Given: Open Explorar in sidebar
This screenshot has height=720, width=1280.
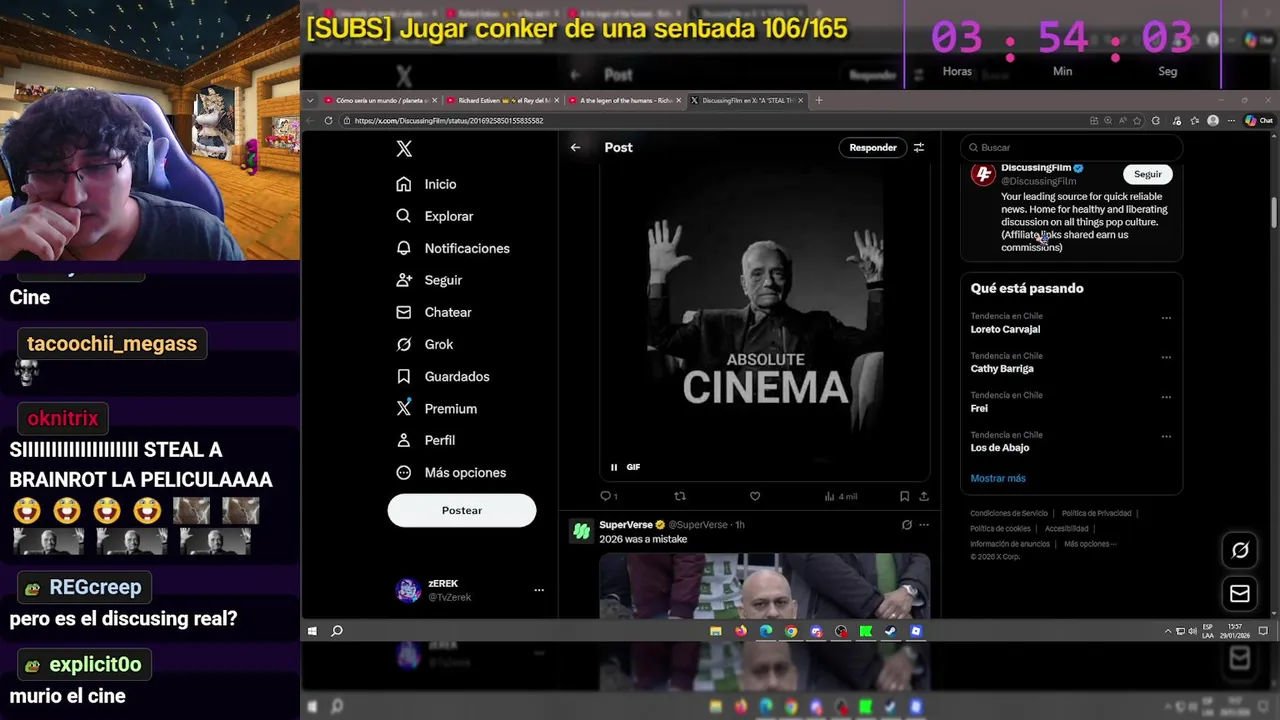Looking at the screenshot, I should click(434, 216).
